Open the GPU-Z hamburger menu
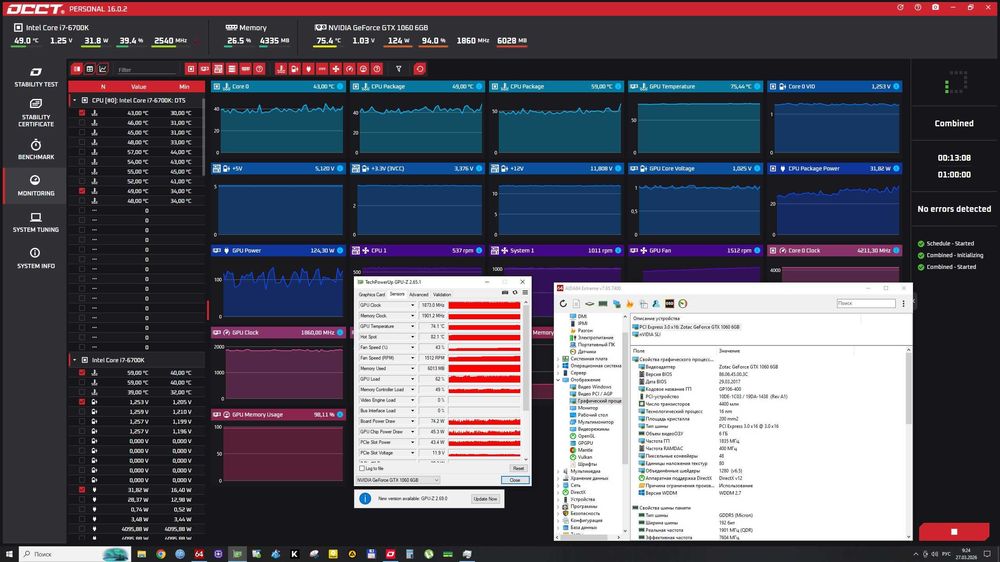This screenshot has height=562, width=1000. [525, 293]
